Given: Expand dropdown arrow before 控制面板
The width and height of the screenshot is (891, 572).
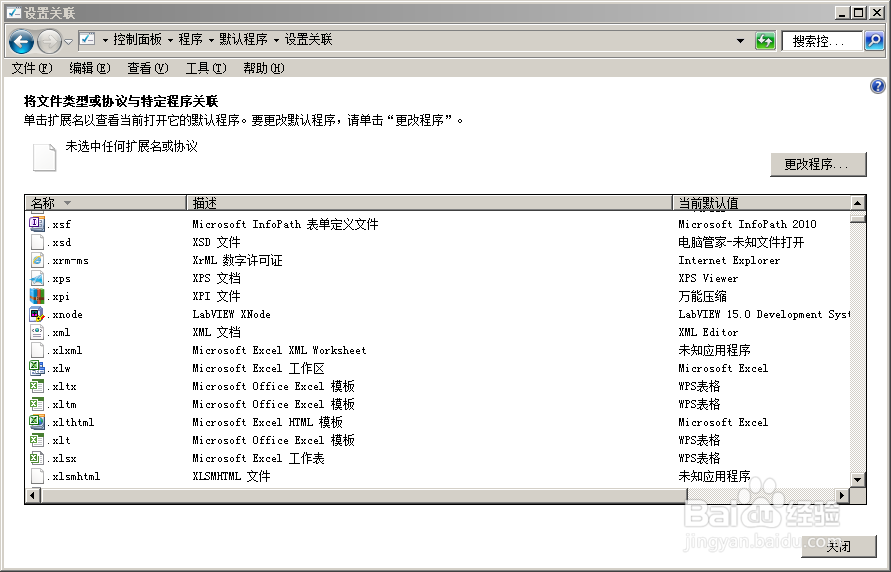Looking at the screenshot, I should pos(105,40).
